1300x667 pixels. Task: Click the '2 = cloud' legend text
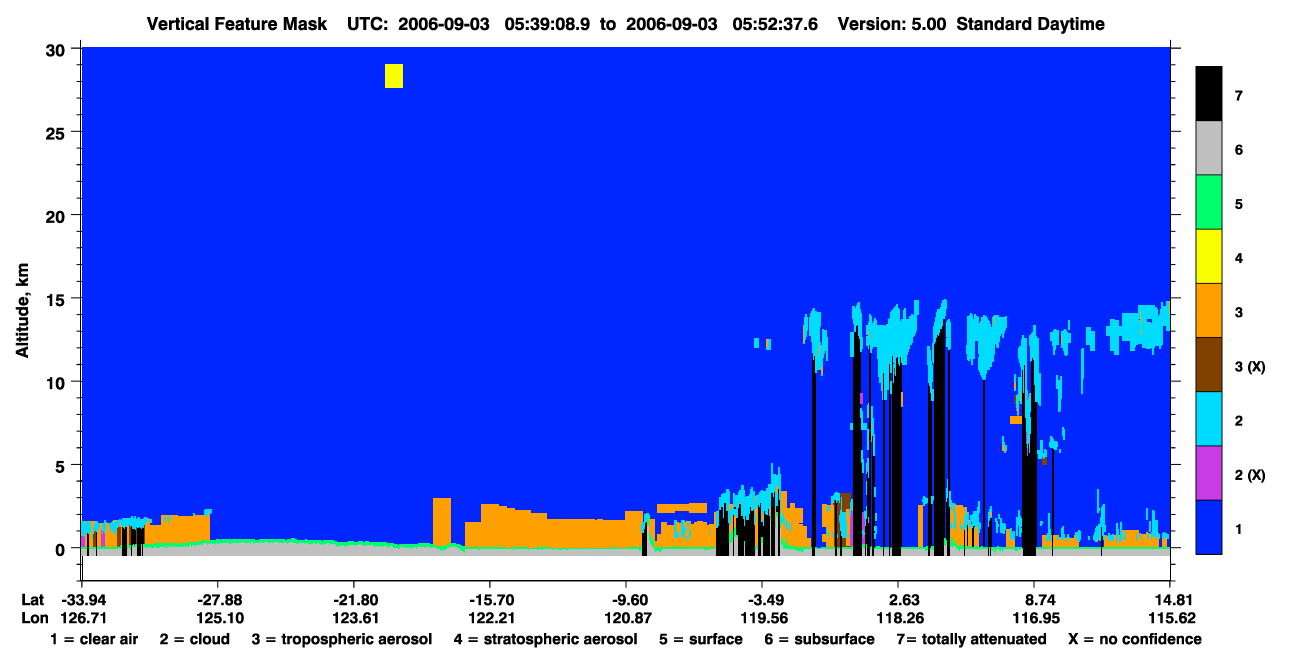(193, 639)
